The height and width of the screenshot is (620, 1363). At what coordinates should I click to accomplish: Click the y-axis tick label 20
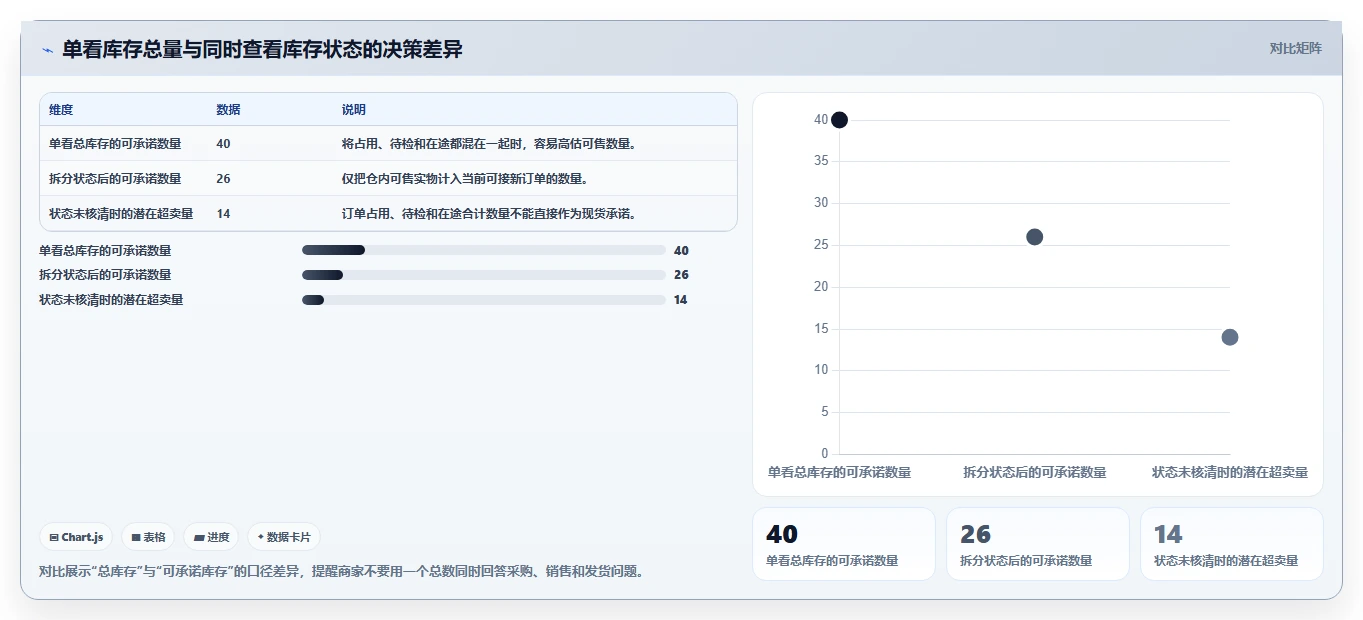[x=821, y=287]
